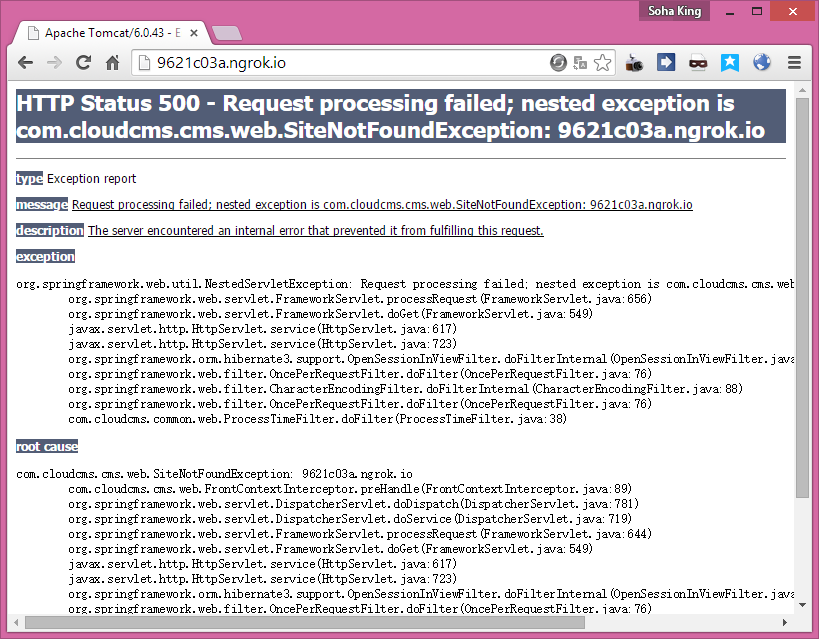This screenshot has width=819, height=639.
Task: Click the DispatcherServlet.java:781 line
Action: click(x=354, y=504)
